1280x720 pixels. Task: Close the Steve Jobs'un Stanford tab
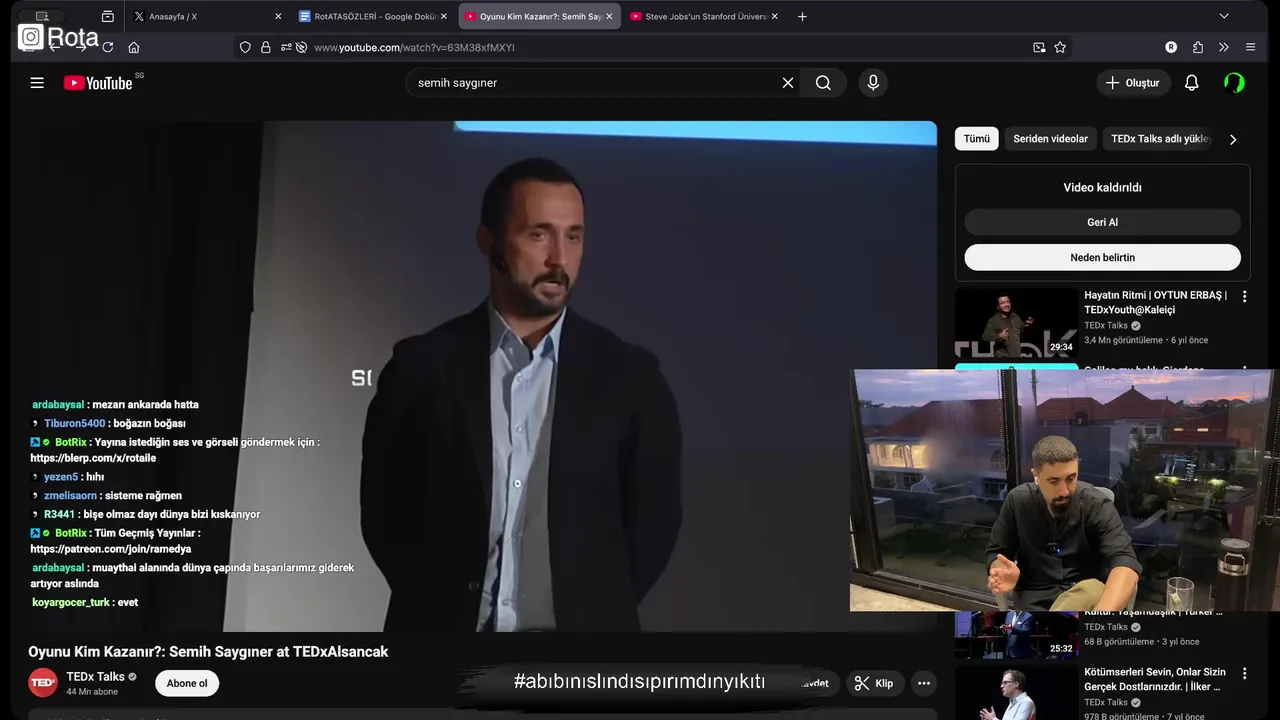click(774, 17)
